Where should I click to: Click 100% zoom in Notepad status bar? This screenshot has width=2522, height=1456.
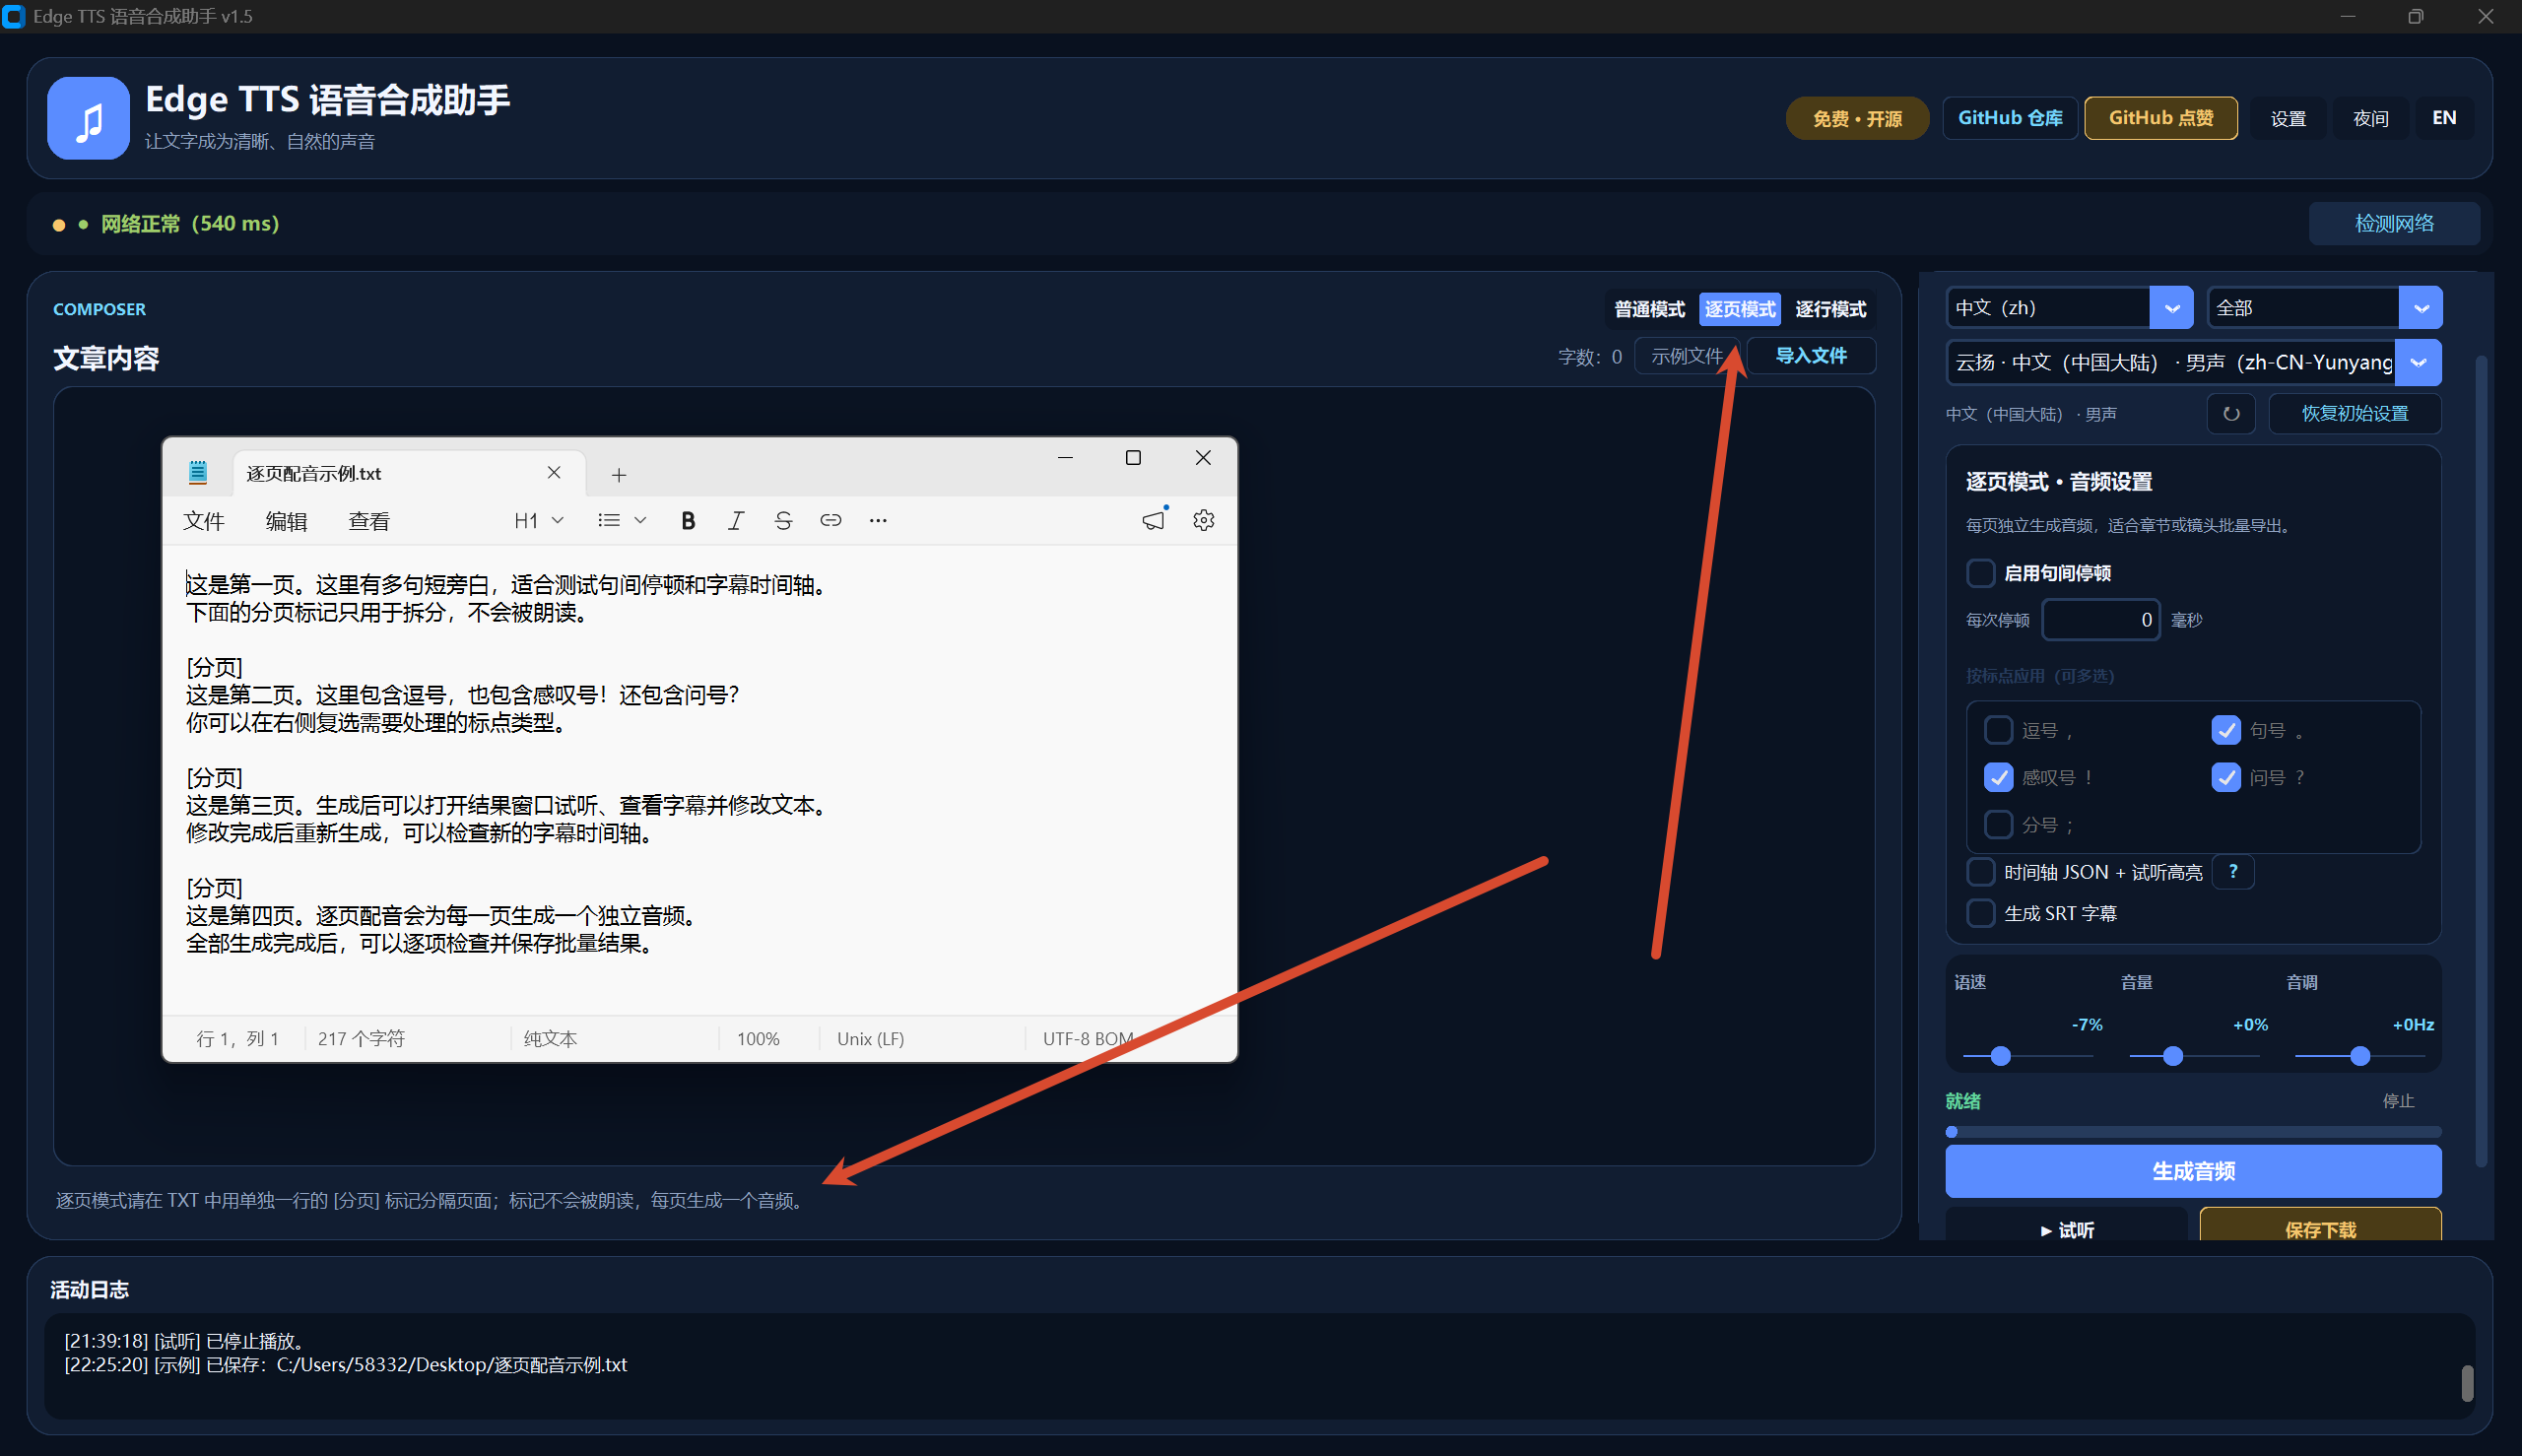[758, 1039]
